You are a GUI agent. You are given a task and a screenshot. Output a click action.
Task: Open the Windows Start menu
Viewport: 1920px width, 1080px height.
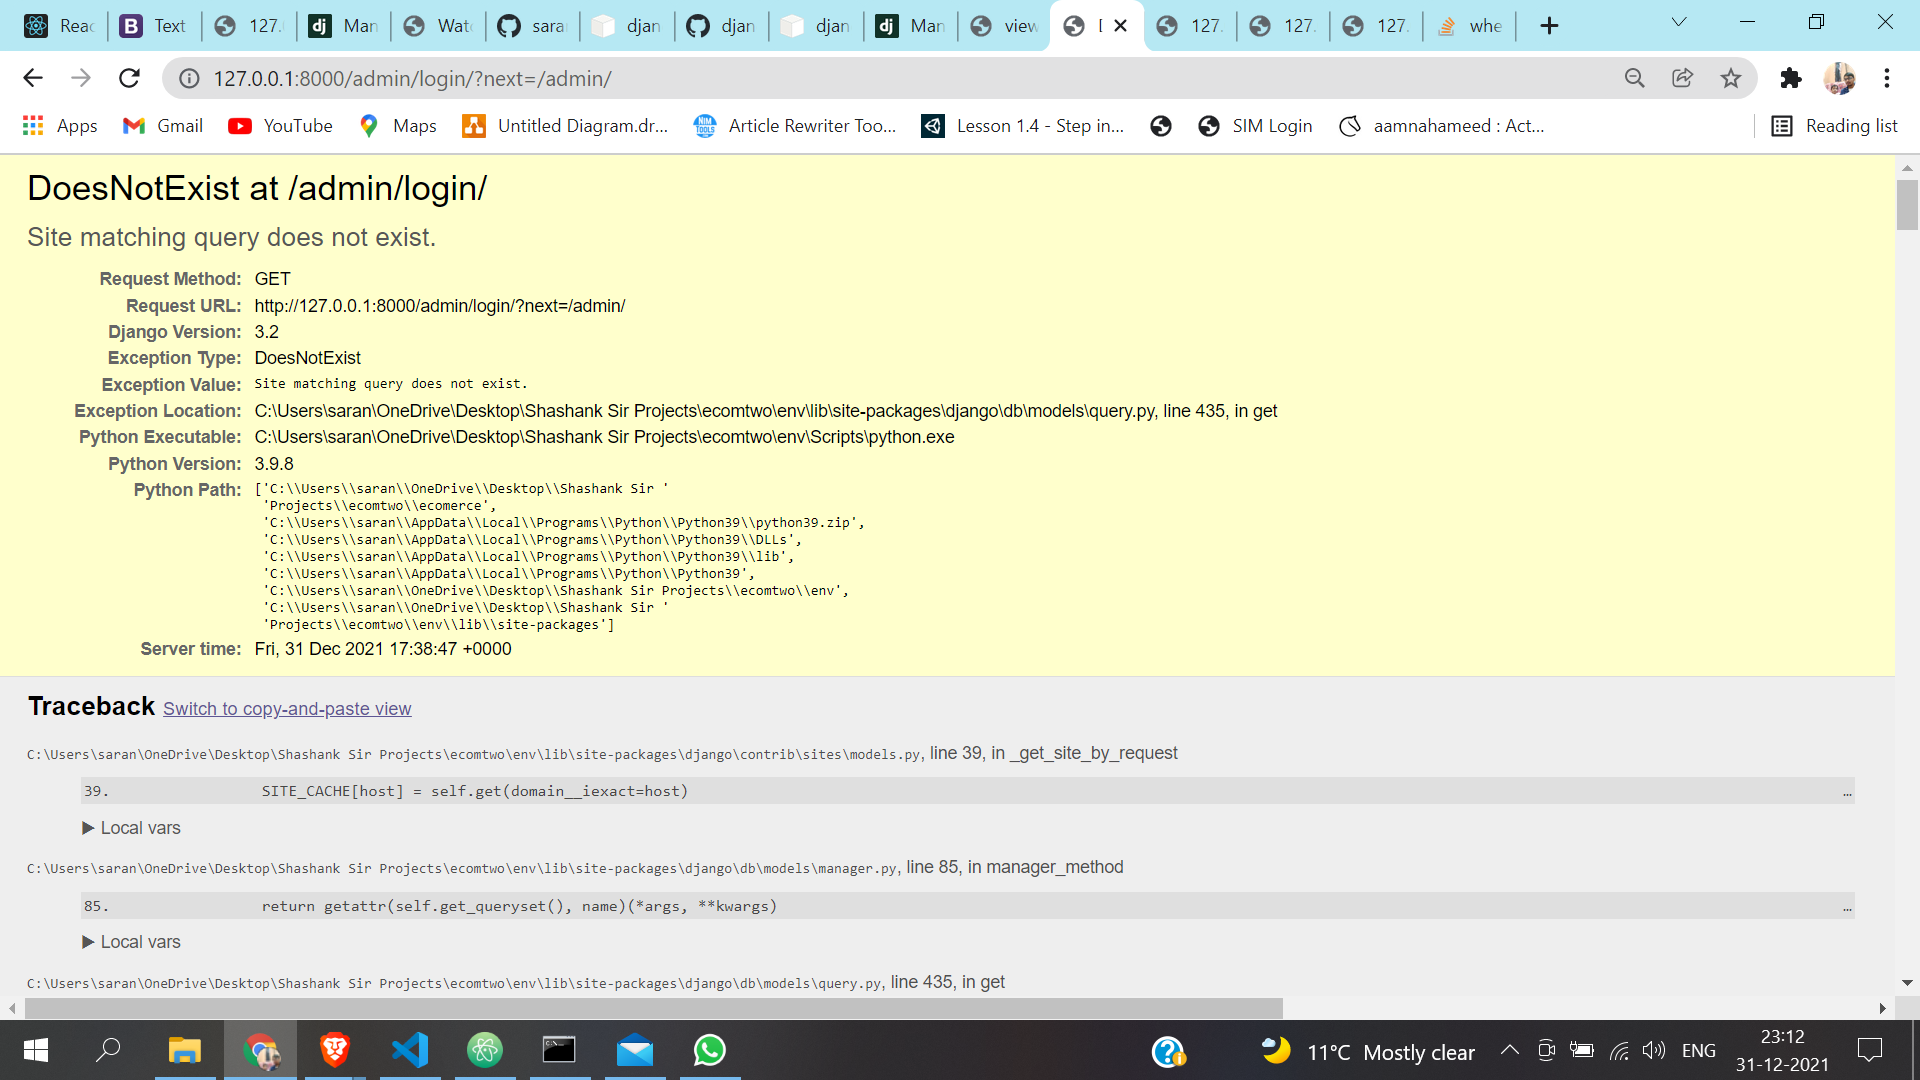tap(36, 1050)
